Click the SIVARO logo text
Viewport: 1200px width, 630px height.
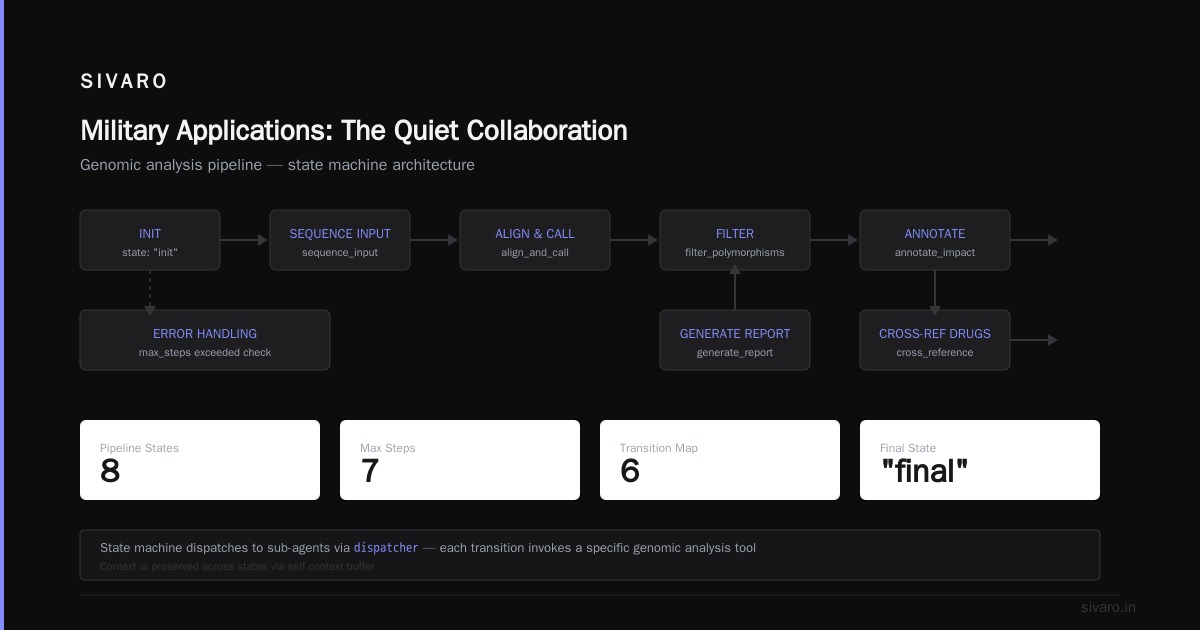tap(124, 82)
